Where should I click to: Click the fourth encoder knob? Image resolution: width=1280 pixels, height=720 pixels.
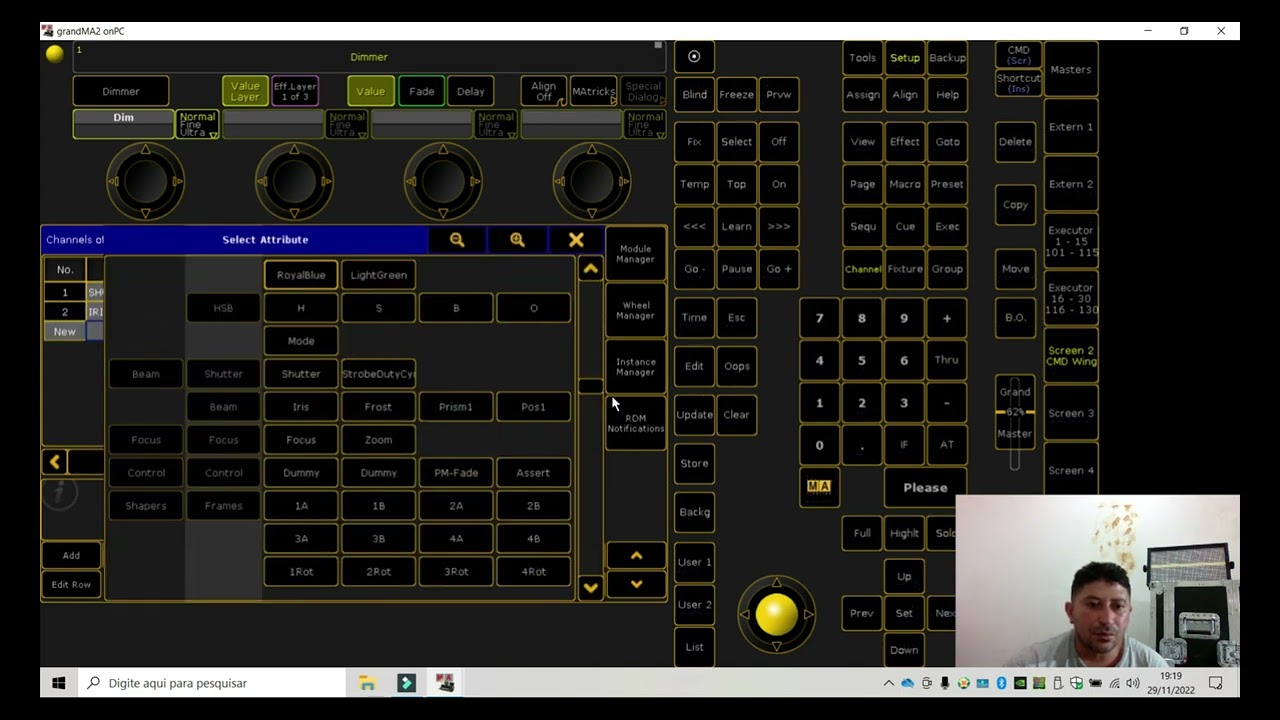(591, 181)
